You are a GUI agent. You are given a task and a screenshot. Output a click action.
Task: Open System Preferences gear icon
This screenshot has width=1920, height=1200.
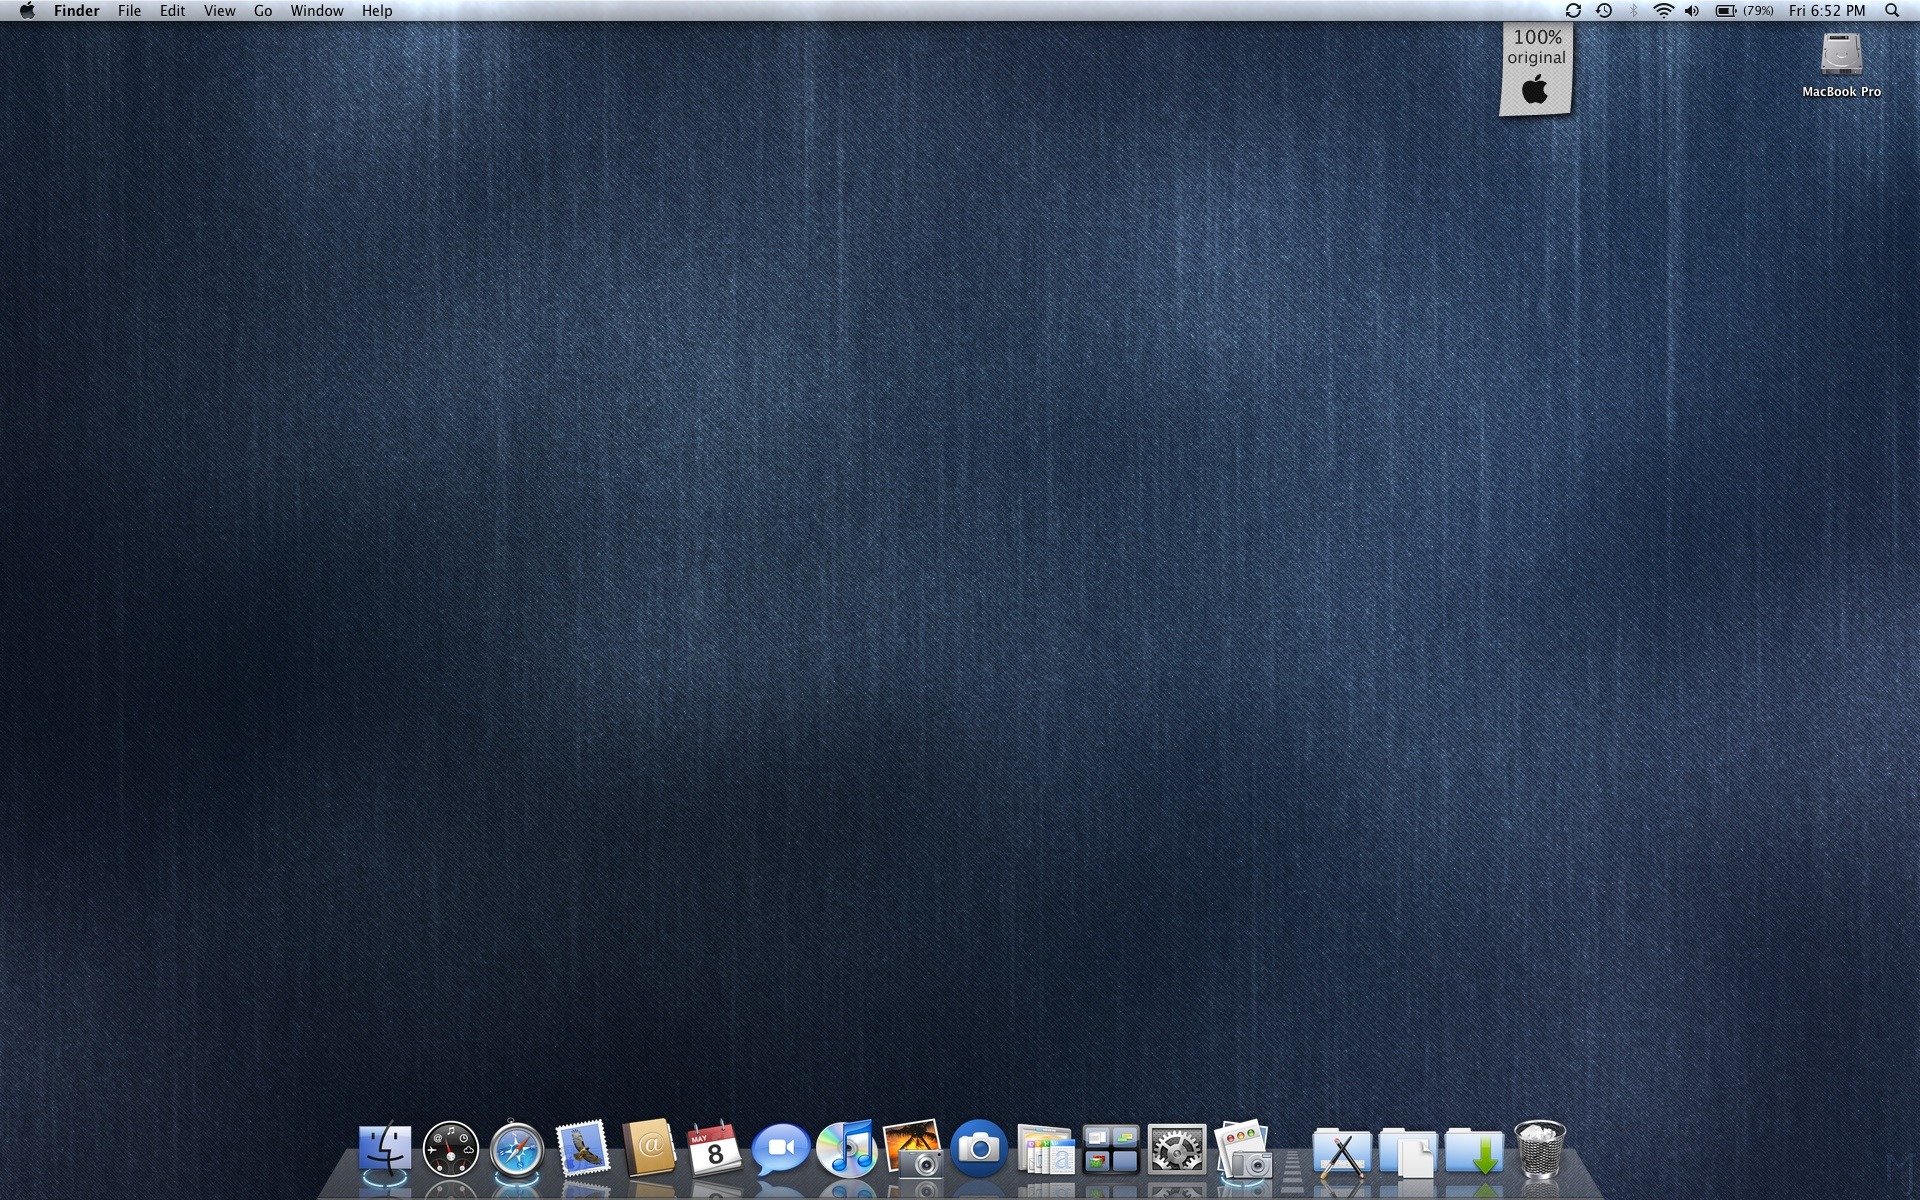(1177, 1150)
